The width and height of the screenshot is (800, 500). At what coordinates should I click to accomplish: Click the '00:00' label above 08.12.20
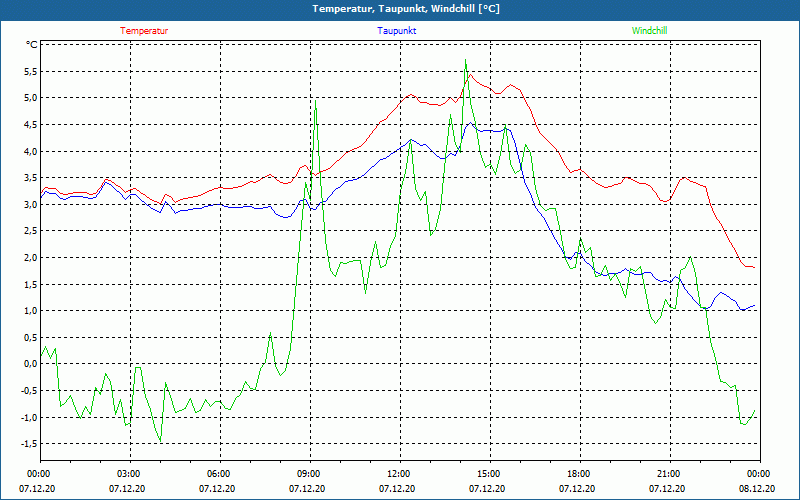point(760,474)
